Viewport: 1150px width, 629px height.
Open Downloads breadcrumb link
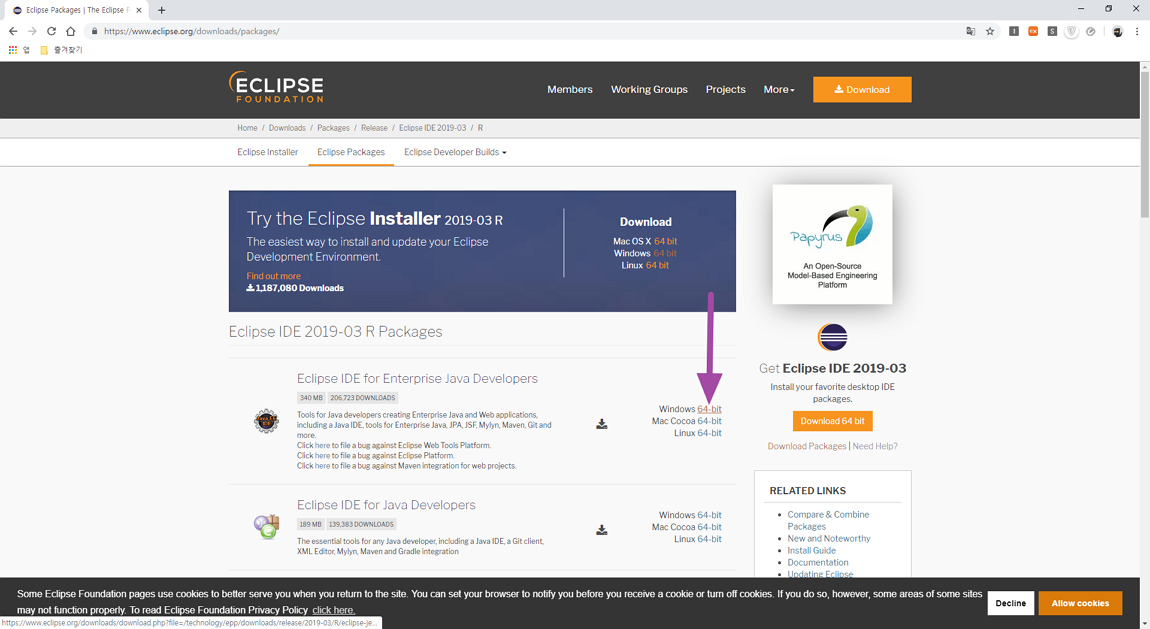point(287,128)
